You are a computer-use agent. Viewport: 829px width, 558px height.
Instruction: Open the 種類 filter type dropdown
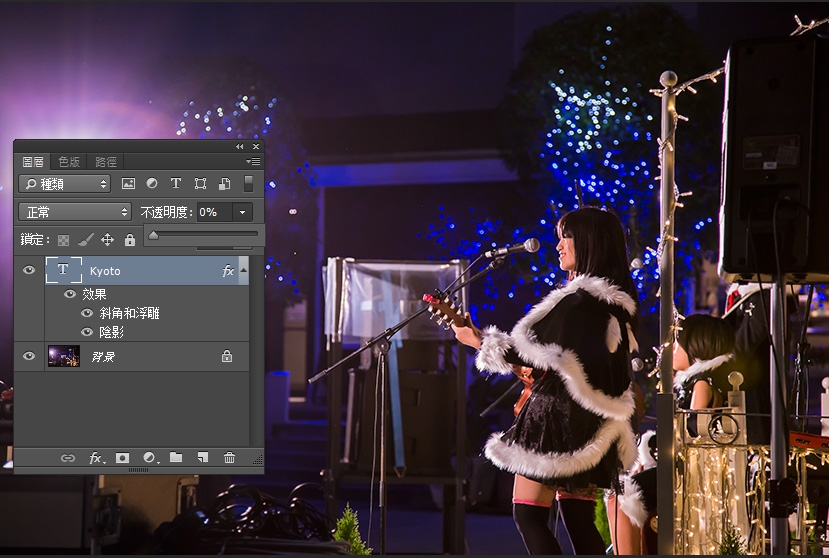pyautogui.click(x=64, y=184)
